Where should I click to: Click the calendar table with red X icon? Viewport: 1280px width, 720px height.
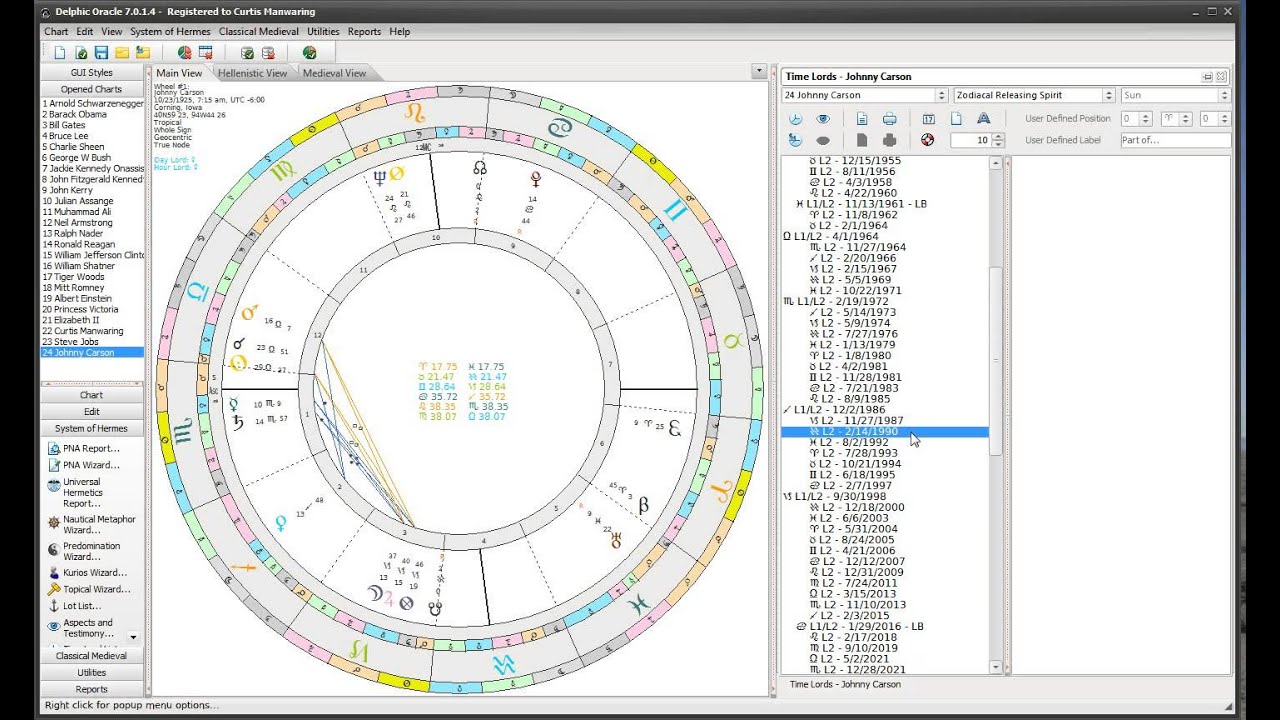click(205, 52)
